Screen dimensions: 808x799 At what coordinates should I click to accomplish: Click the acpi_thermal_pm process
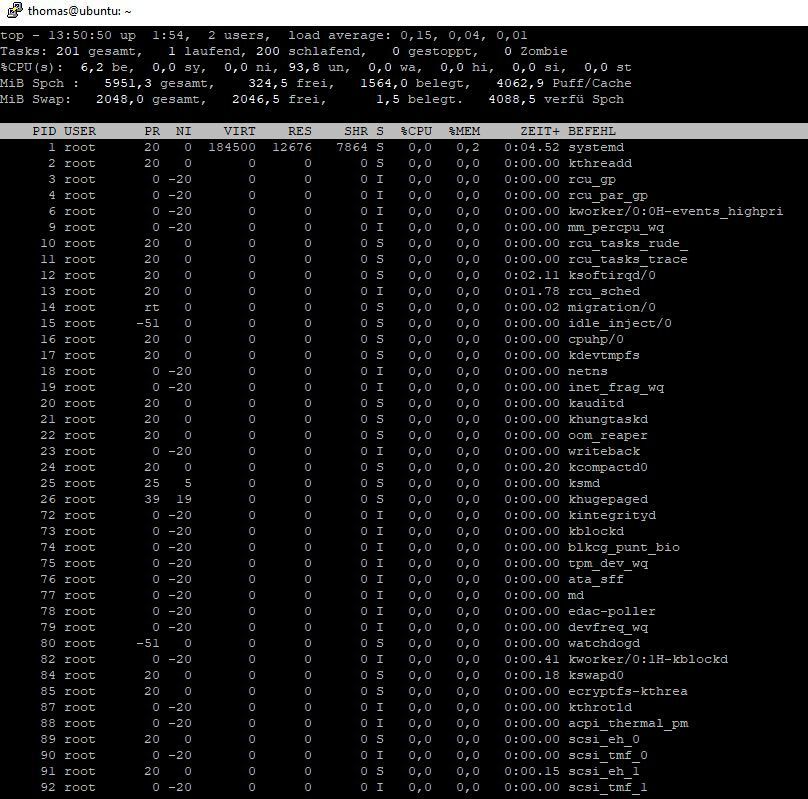pos(628,723)
